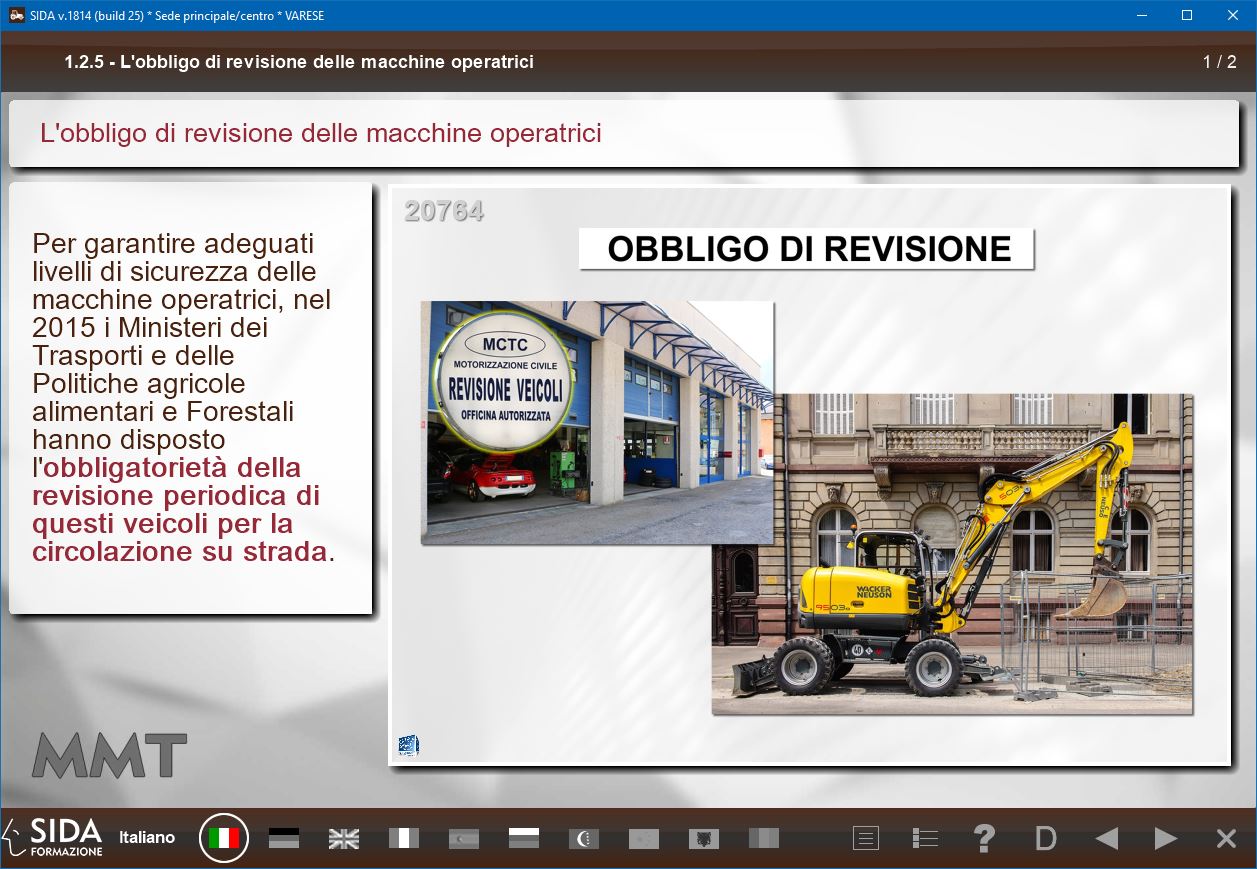Choose the British flag for English
This screenshot has width=1257, height=869.
[x=344, y=838]
